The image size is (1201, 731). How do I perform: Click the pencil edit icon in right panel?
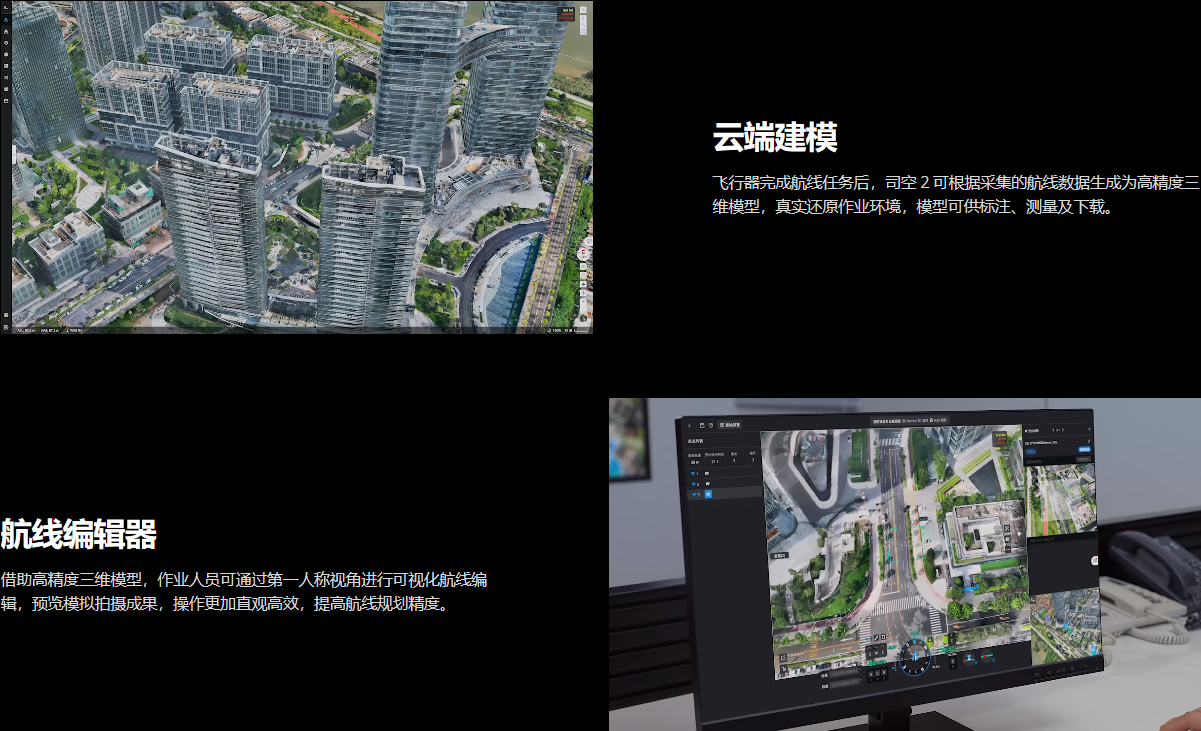click(x=1088, y=430)
